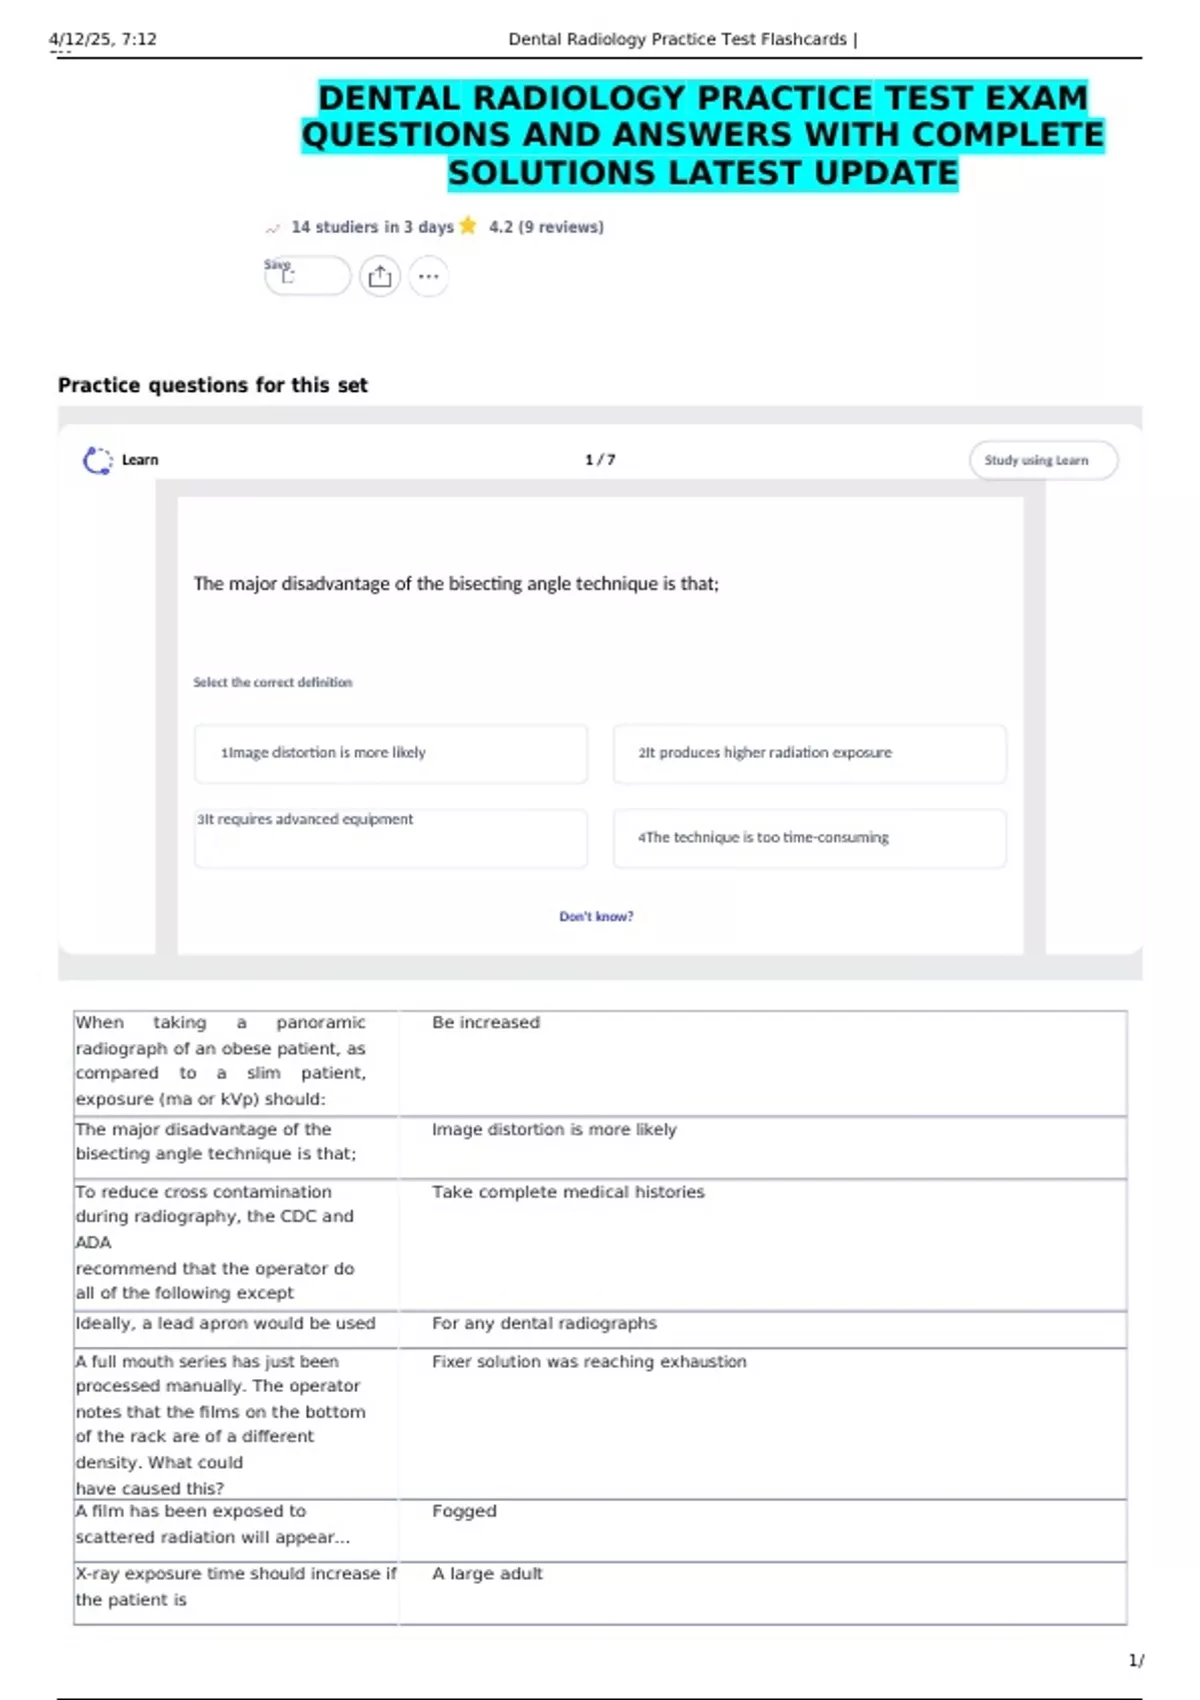Viewport: 1200px width, 1700px height.
Task: Click 'Fixer solution was reaching exhaustion' cell
Action: pos(589,1362)
